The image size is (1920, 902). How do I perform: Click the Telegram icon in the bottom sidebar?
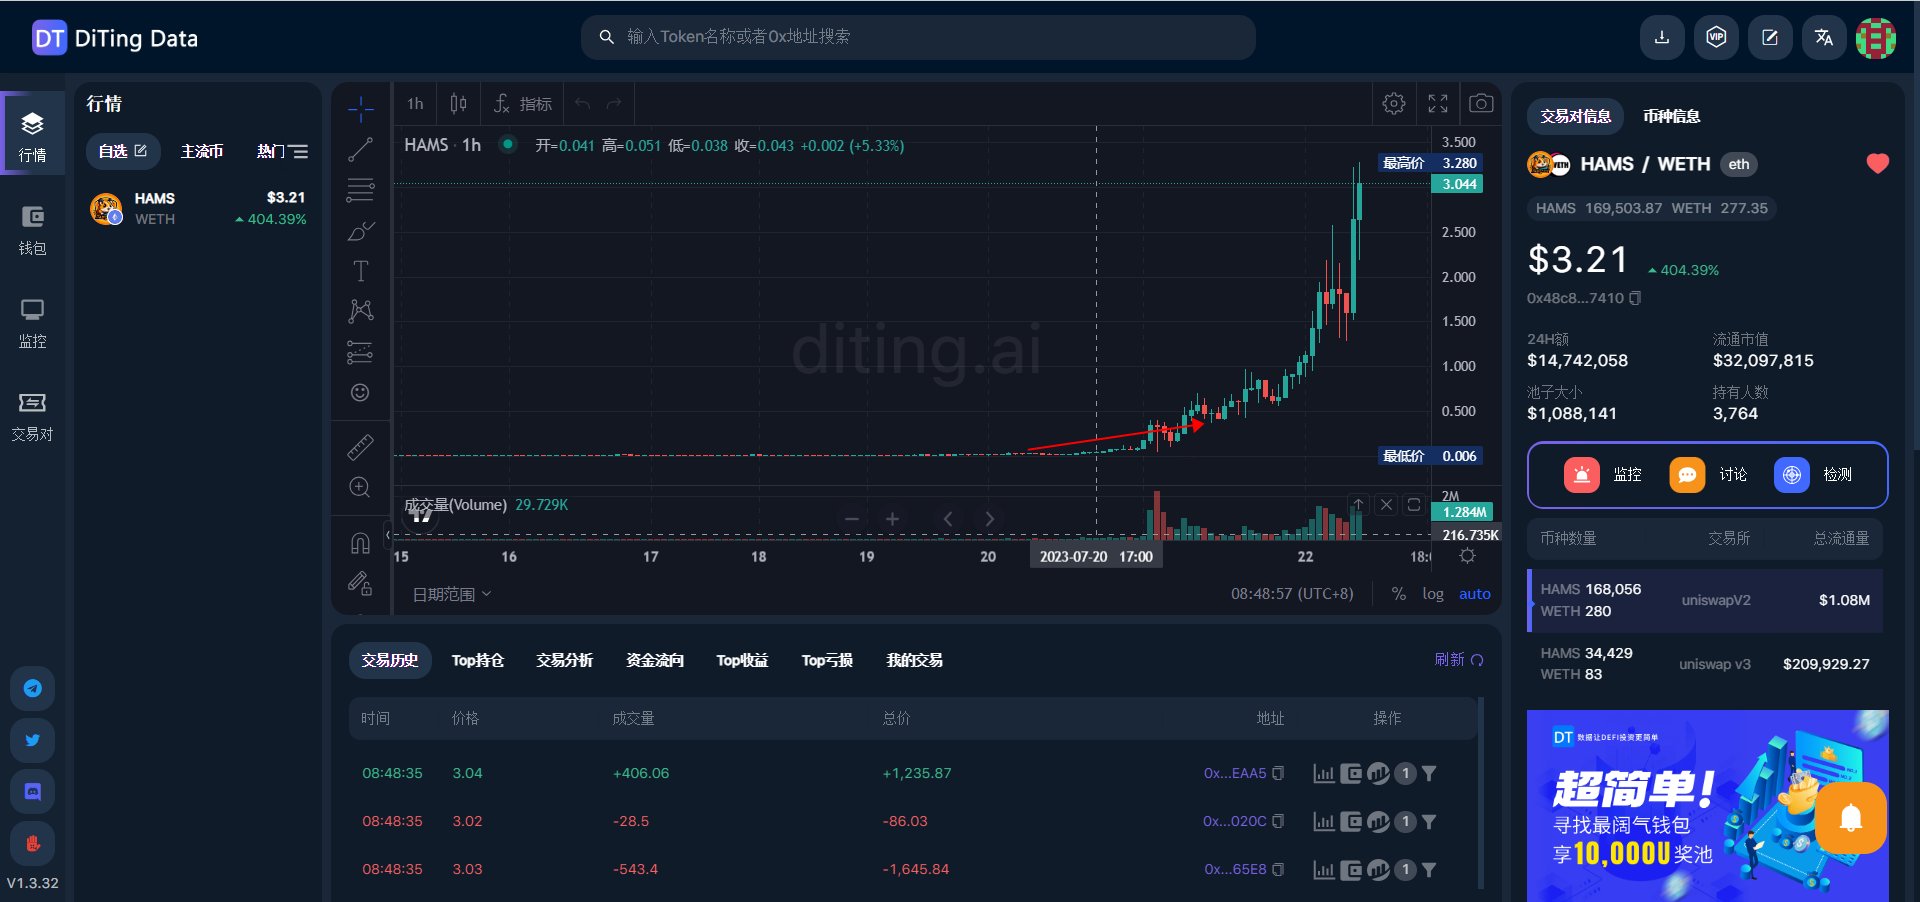[32, 689]
